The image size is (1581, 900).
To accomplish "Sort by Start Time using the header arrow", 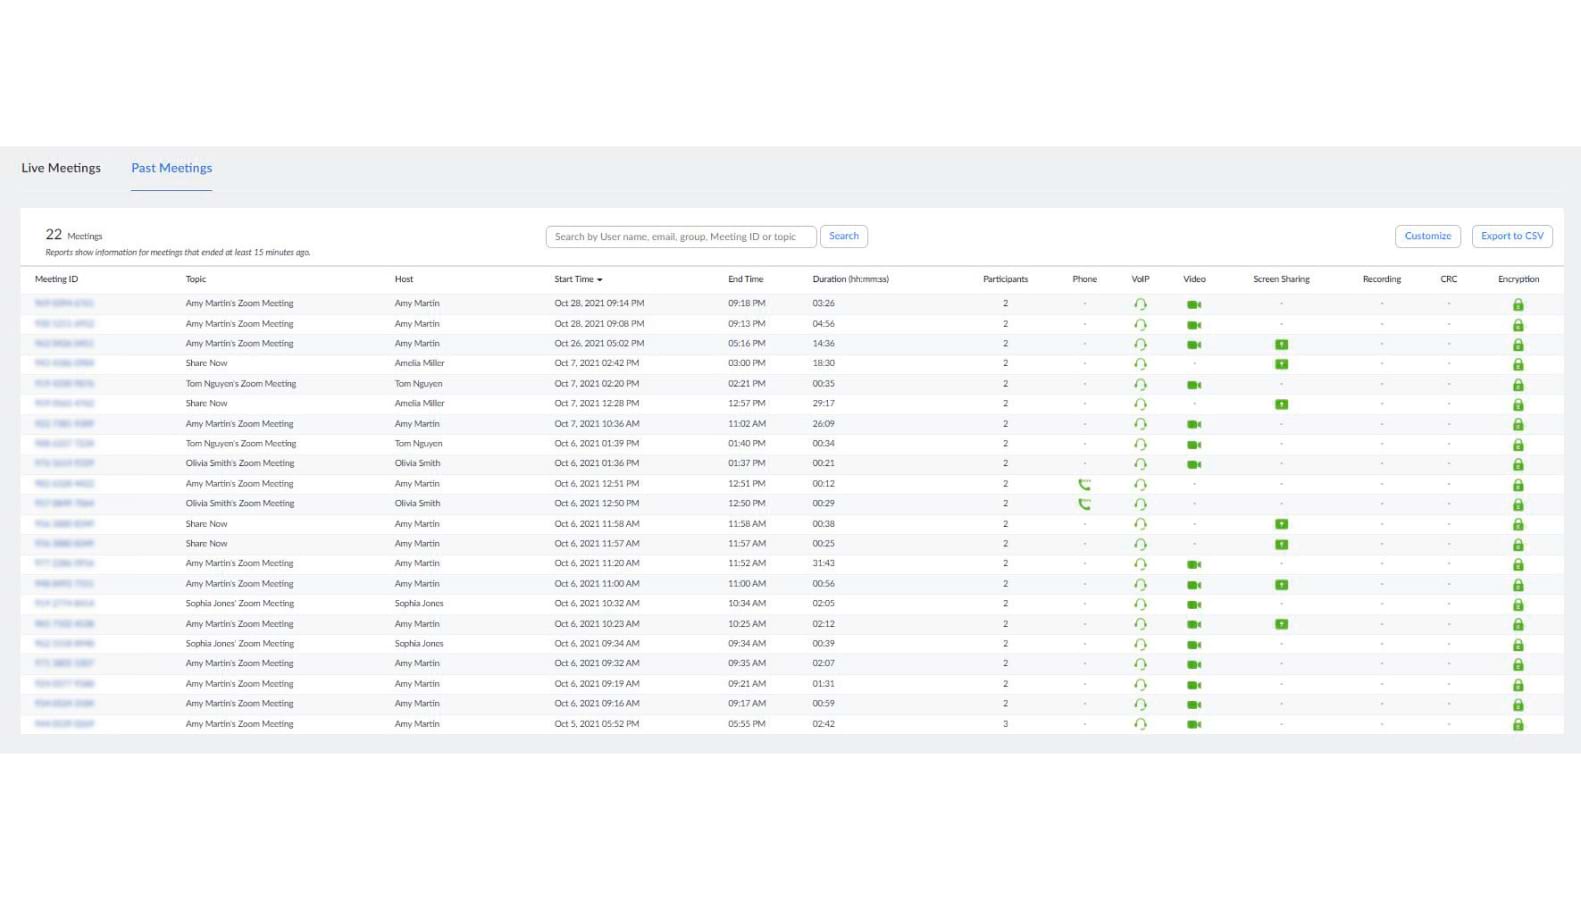I will pyautogui.click(x=599, y=280).
